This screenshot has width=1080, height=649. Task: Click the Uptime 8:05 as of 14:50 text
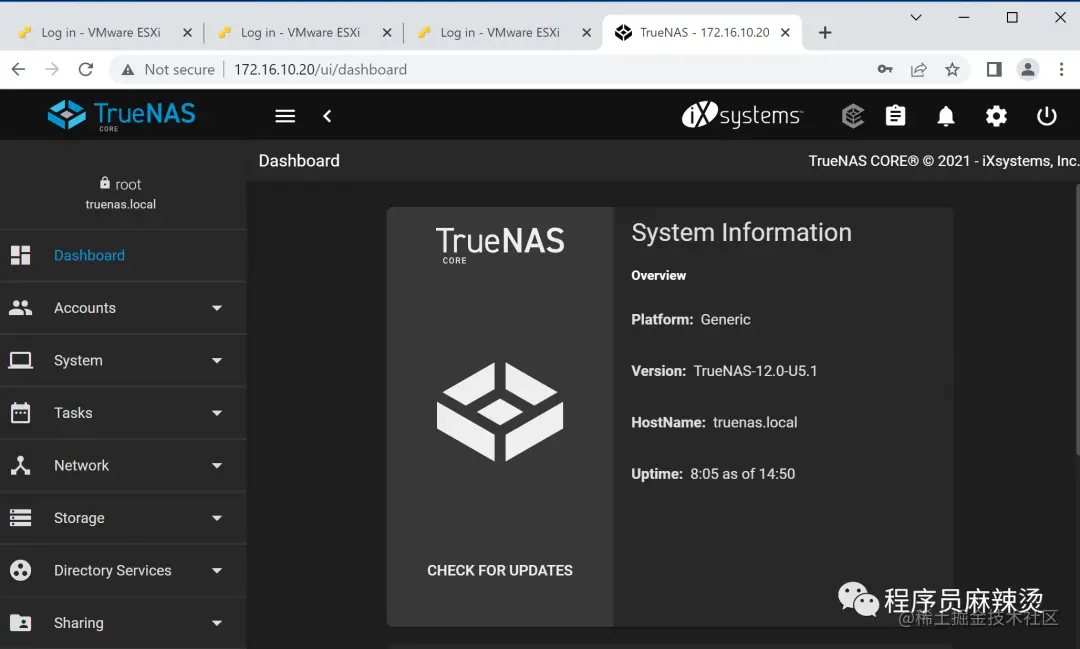coord(713,474)
